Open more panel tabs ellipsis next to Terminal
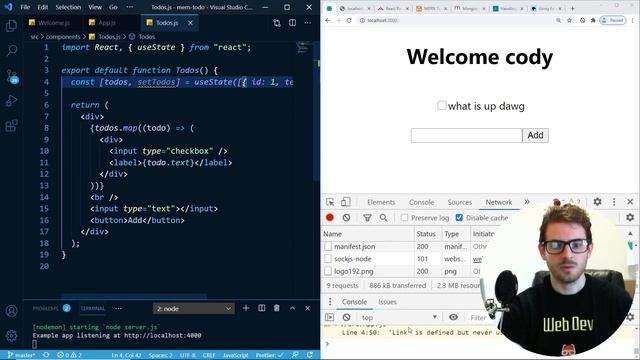The width and height of the screenshot is (640, 360). [x=118, y=309]
